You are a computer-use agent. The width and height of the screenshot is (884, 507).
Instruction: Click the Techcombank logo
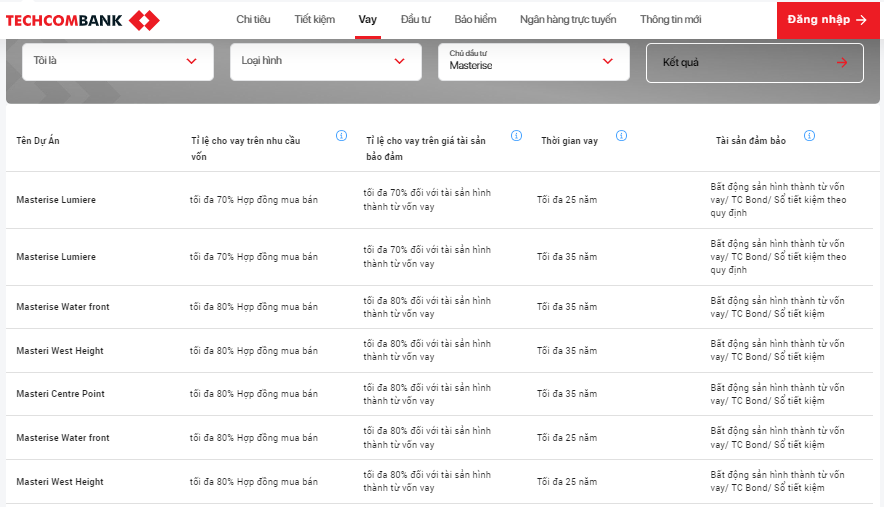(83, 21)
